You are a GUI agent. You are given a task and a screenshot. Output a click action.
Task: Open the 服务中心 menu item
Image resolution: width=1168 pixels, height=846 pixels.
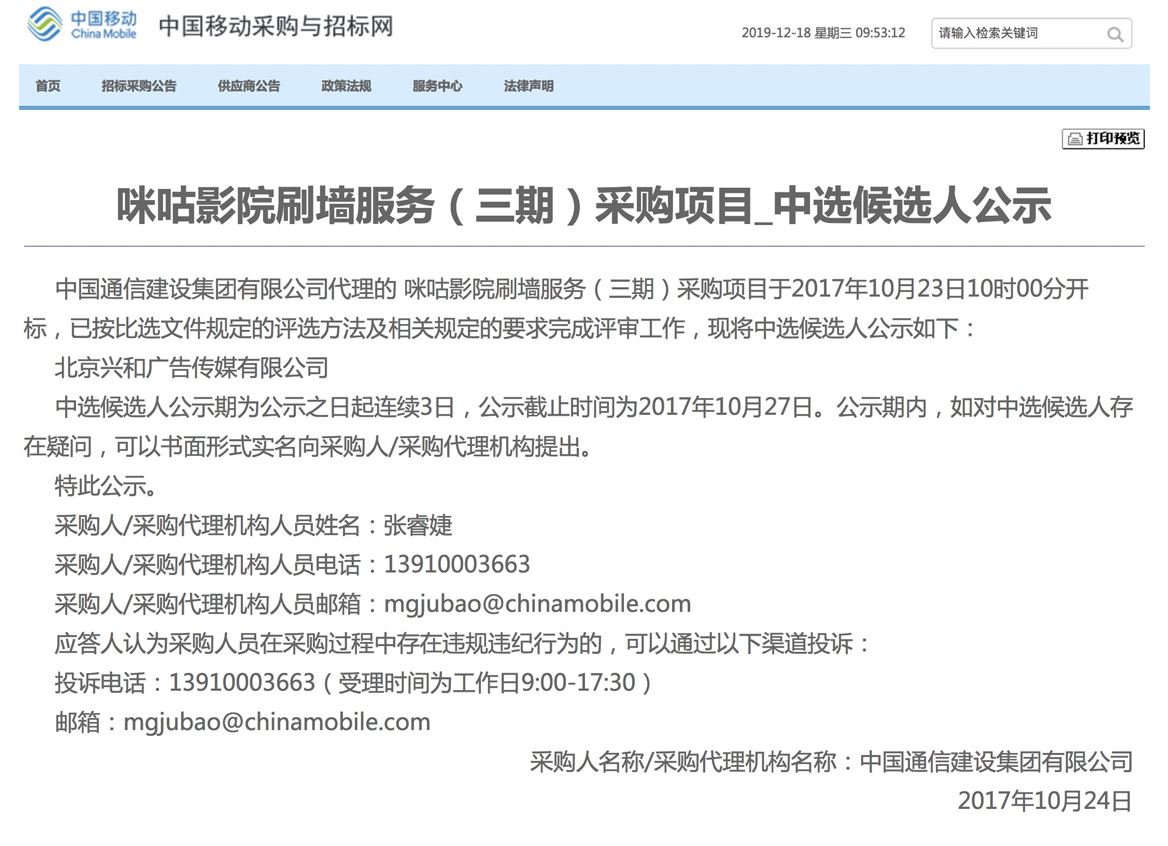437,86
